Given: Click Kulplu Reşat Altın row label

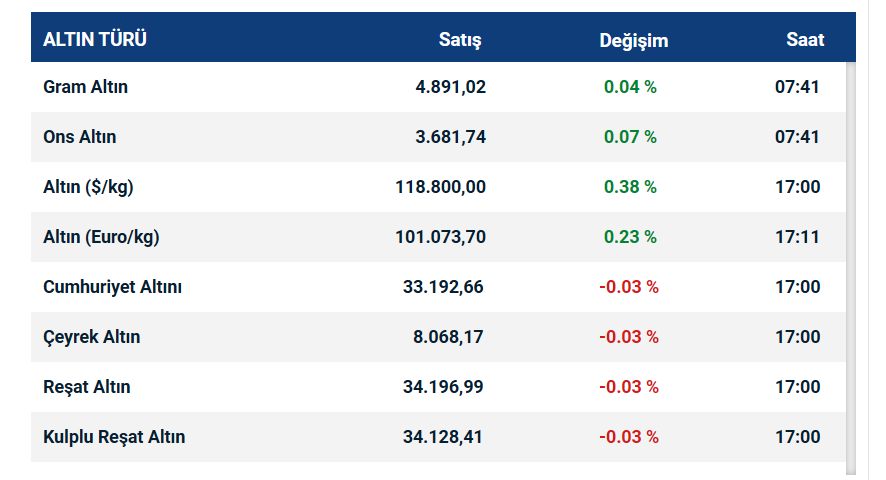Looking at the screenshot, I should click(x=114, y=437).
